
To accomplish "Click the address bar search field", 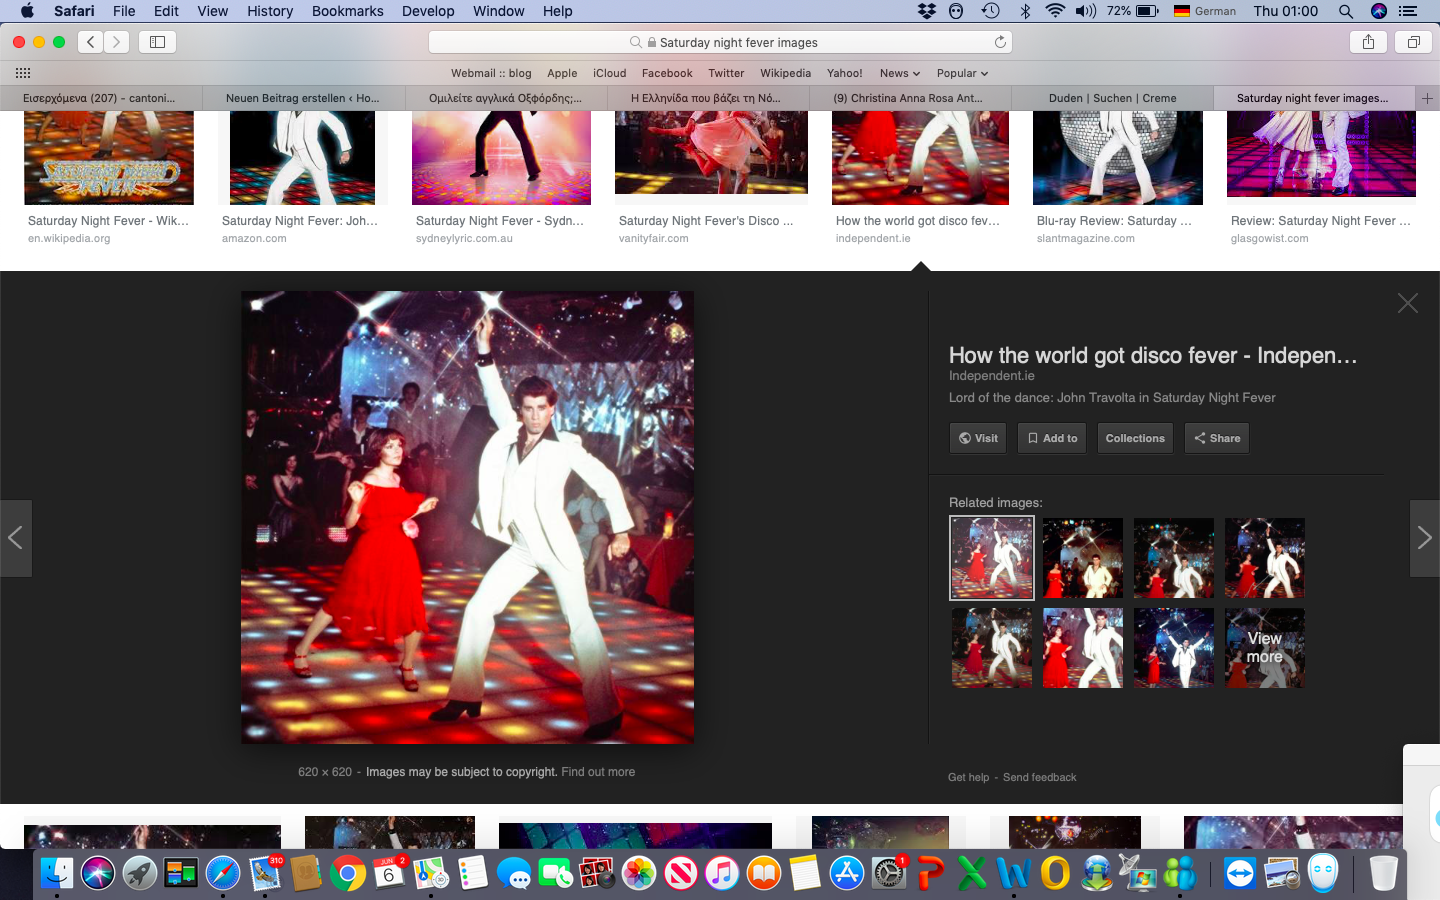I will point(720,42).
